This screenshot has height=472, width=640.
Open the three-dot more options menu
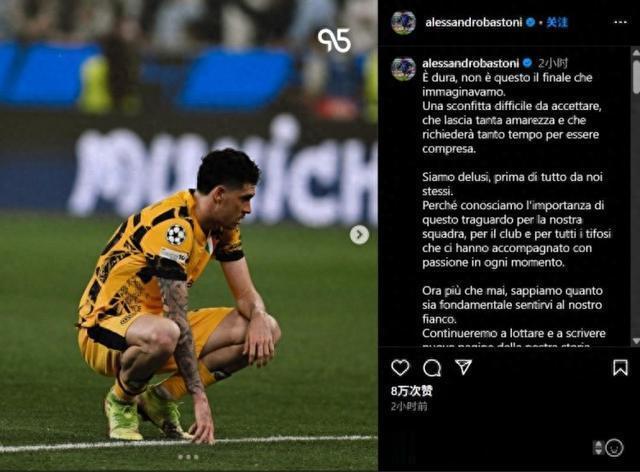pos(620,22)
